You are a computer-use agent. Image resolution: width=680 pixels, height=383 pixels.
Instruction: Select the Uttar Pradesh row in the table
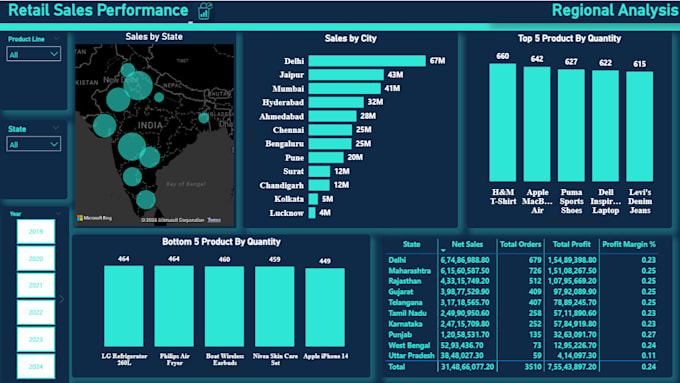[x=522, y=355]
